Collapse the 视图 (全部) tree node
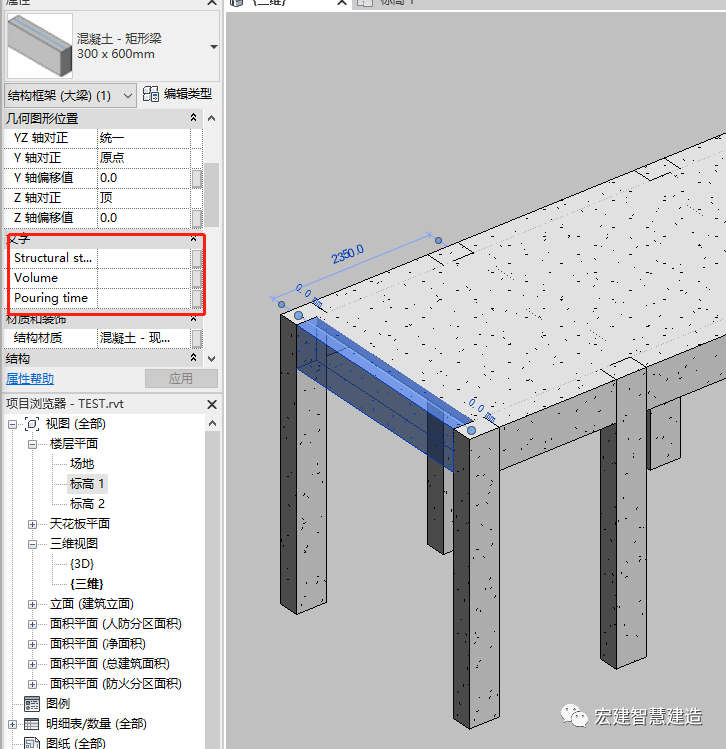726x749 pixels. pos(12,424)
